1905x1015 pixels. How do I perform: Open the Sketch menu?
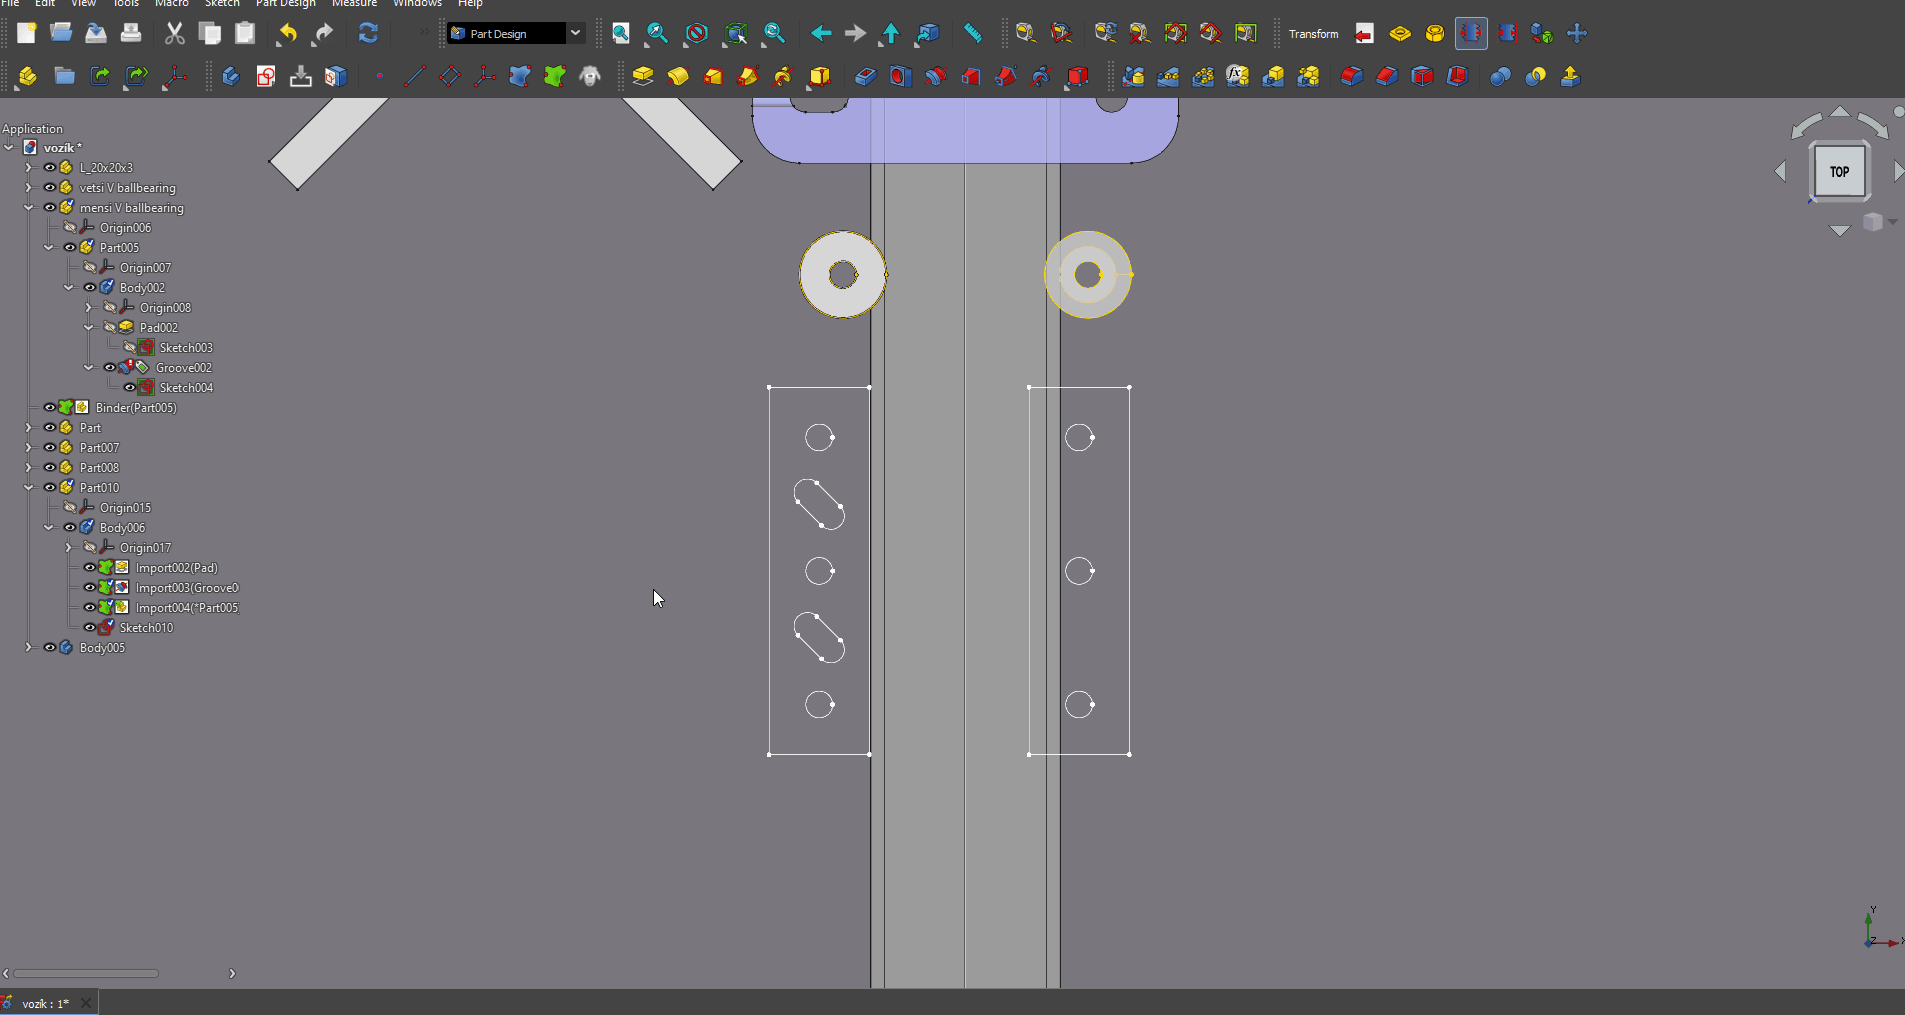(x=222, y=5)
